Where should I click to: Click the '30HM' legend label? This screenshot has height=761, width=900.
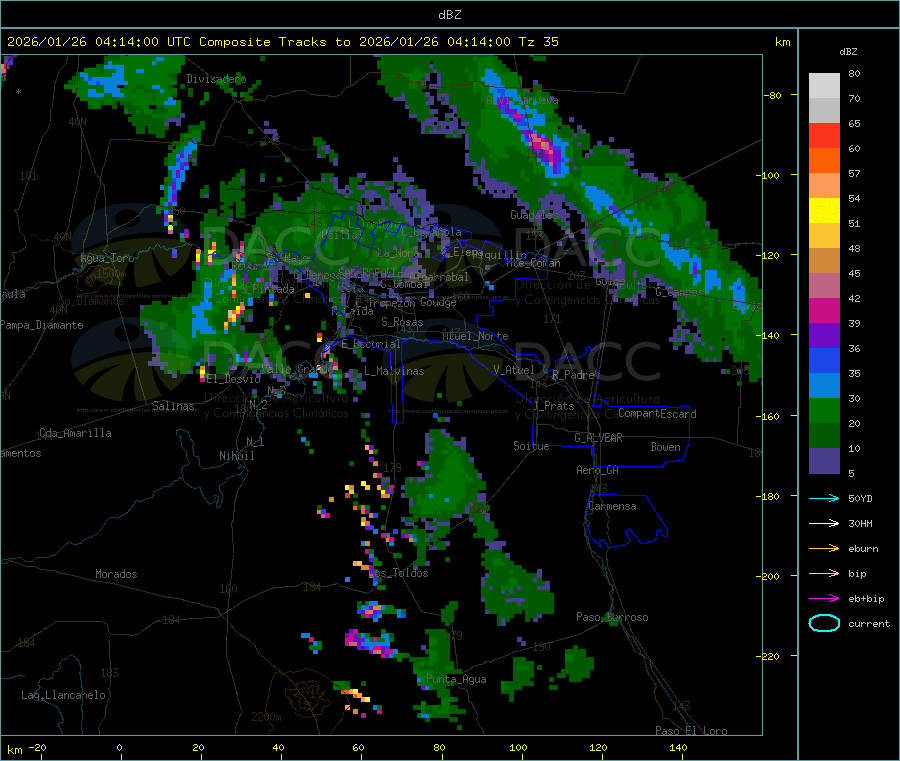tap(860, 523)
